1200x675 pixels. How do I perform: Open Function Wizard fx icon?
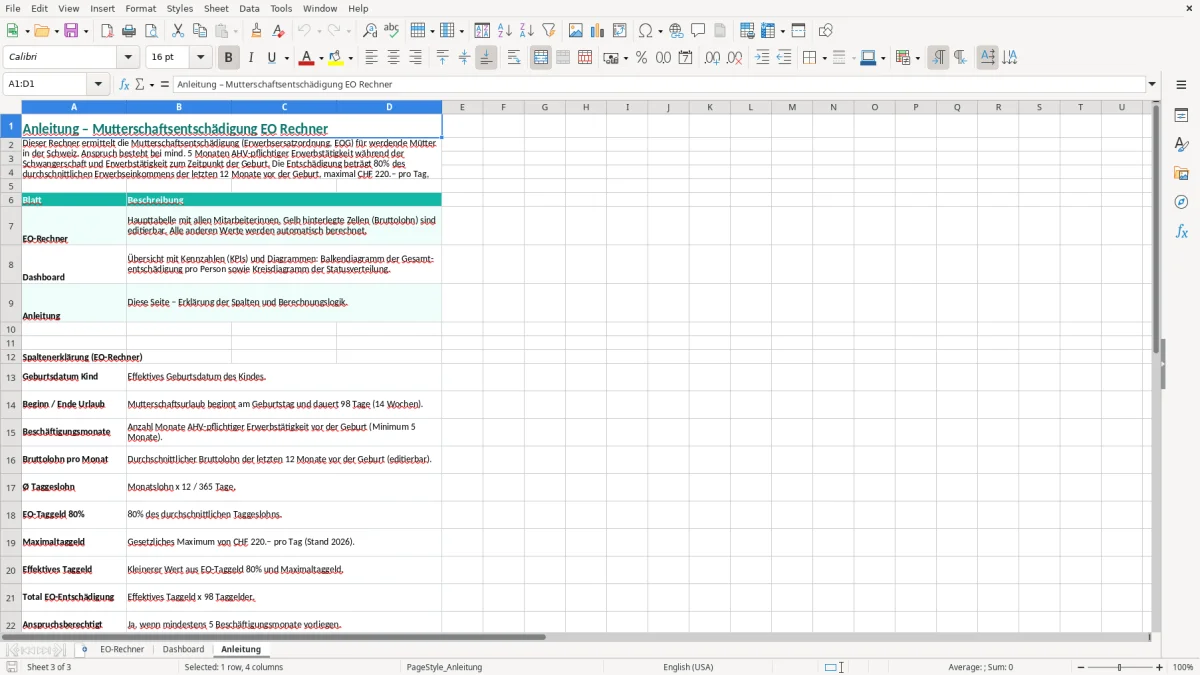tap(124, 84)
